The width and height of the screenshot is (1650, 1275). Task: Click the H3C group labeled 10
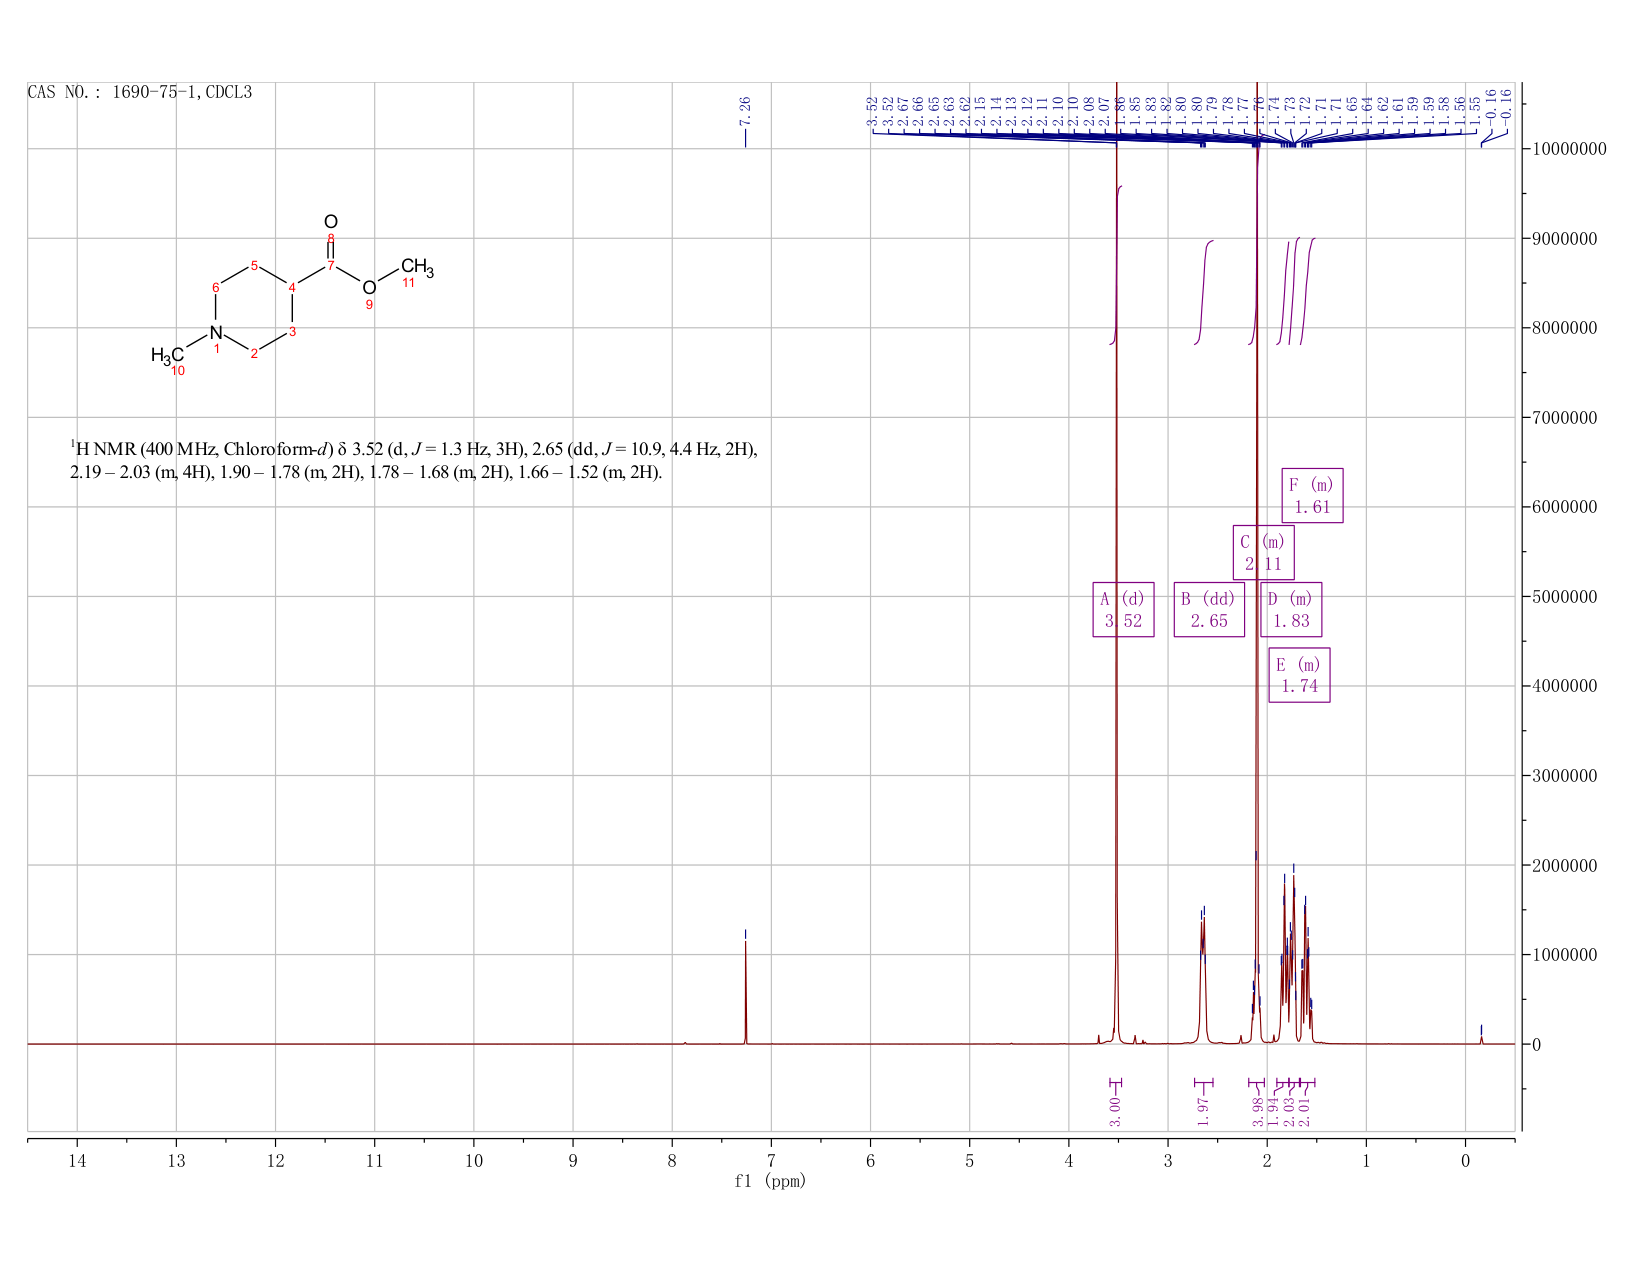click(168, 355)
